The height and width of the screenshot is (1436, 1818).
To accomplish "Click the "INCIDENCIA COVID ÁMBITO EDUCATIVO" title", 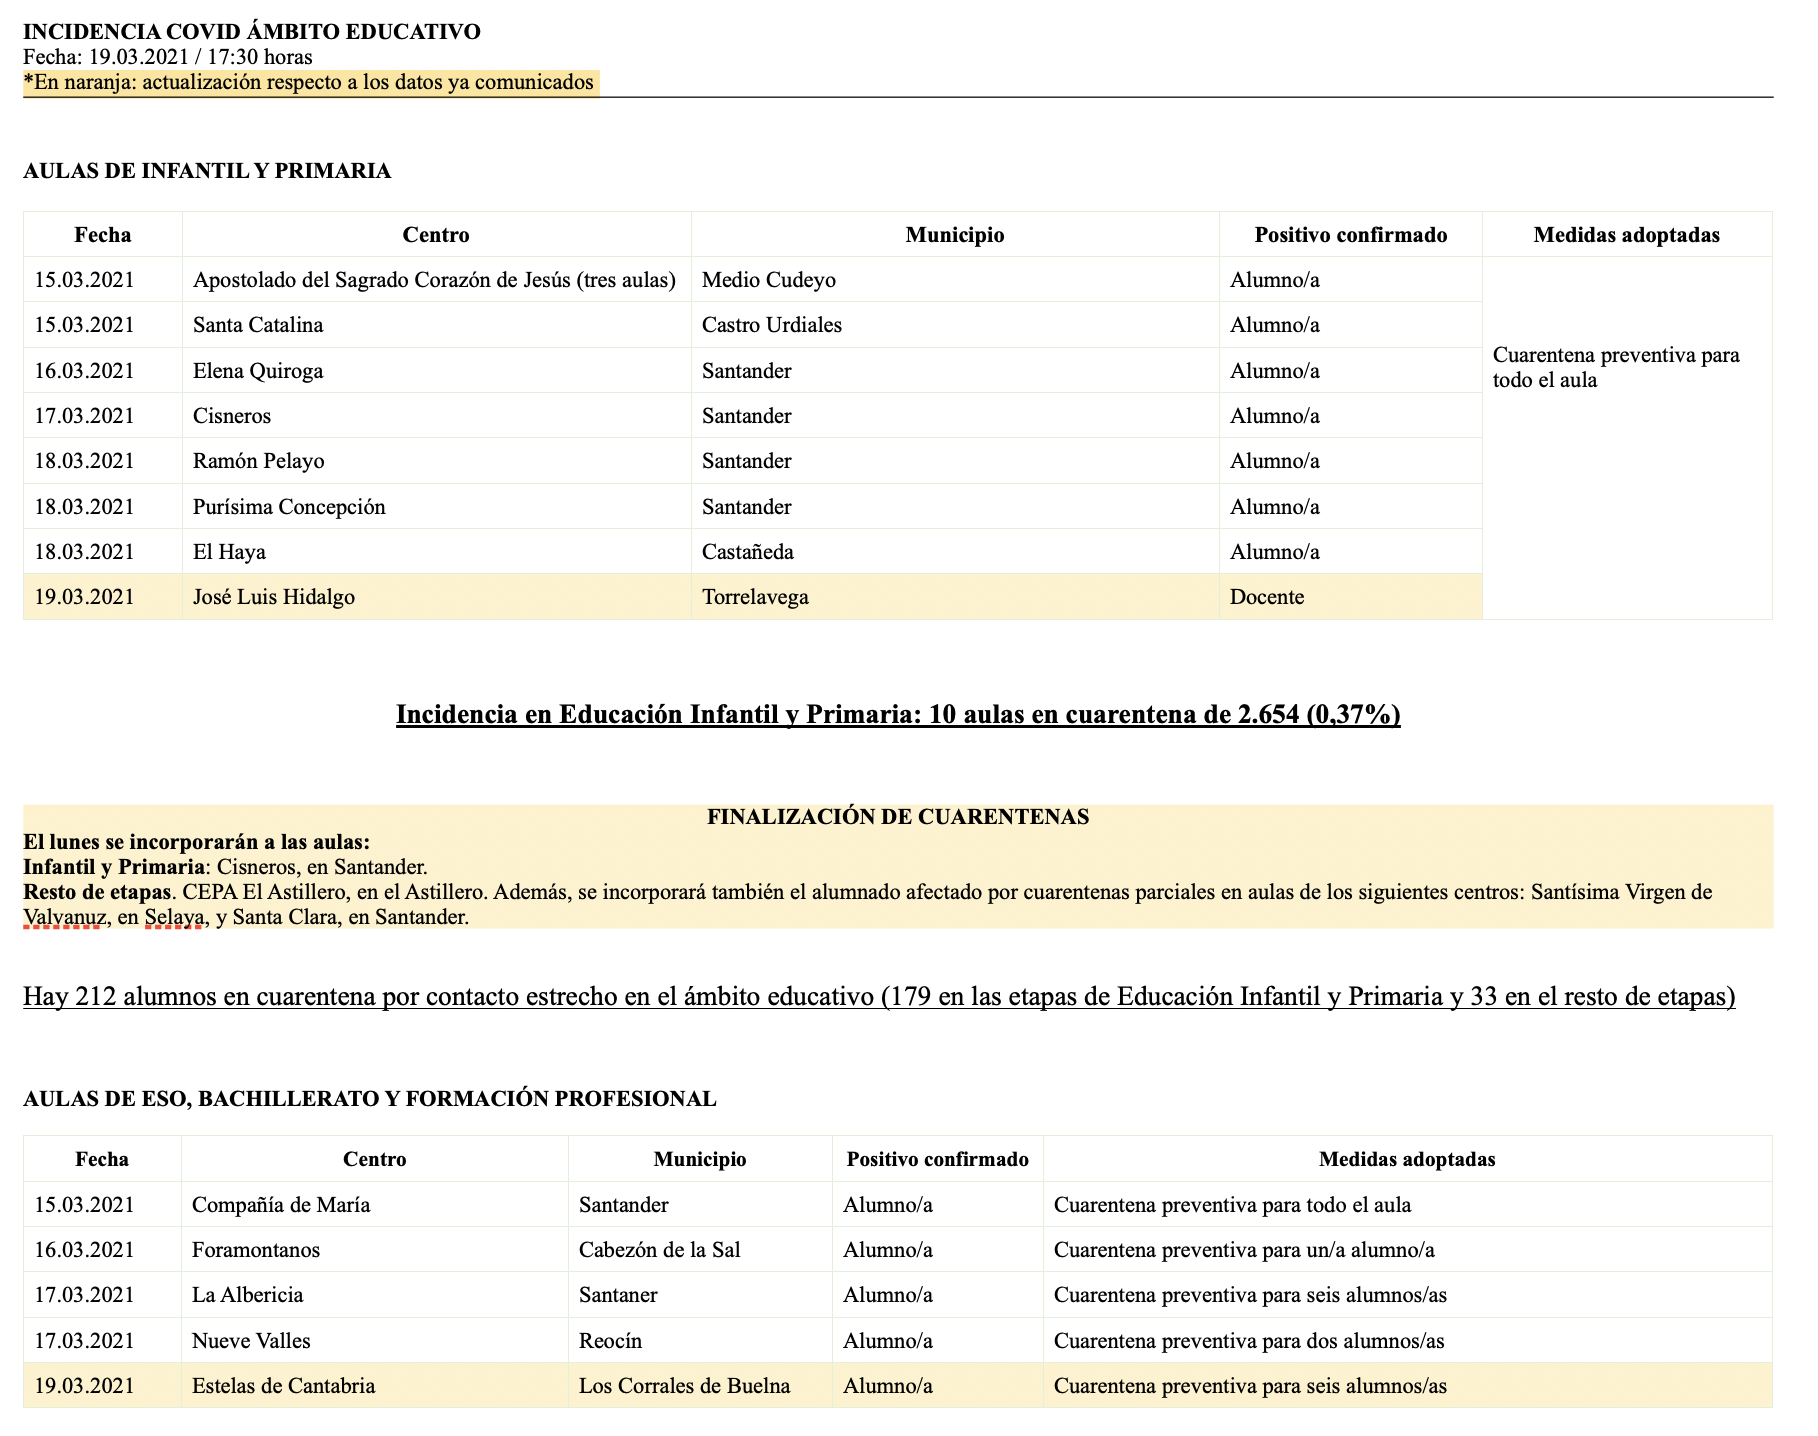I will (251, 32).
